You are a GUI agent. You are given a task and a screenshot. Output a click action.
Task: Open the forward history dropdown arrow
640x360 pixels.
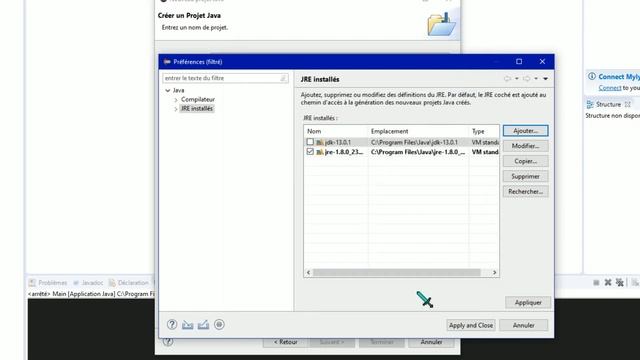click(x=536, y=78)
